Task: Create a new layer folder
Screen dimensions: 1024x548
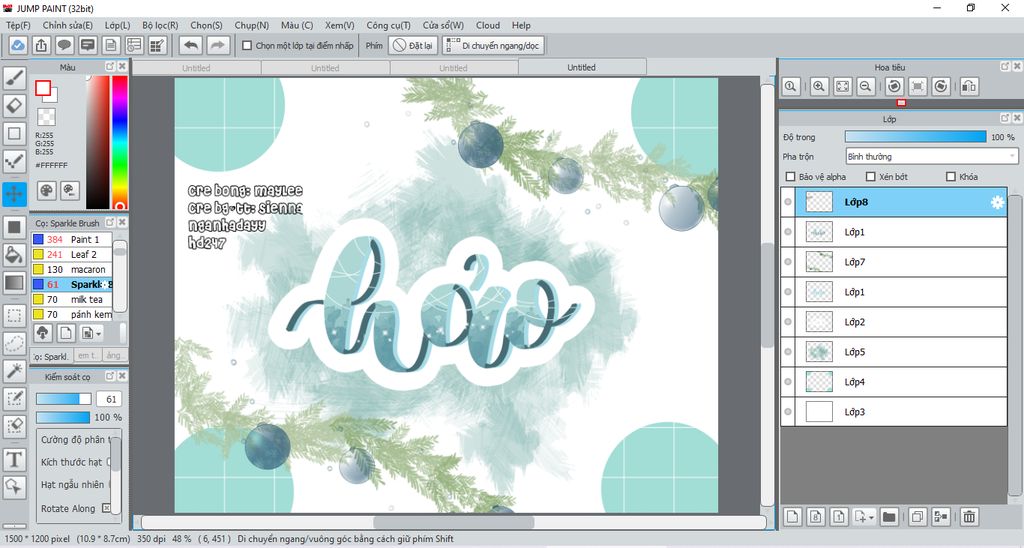Action: pos(889,517)
